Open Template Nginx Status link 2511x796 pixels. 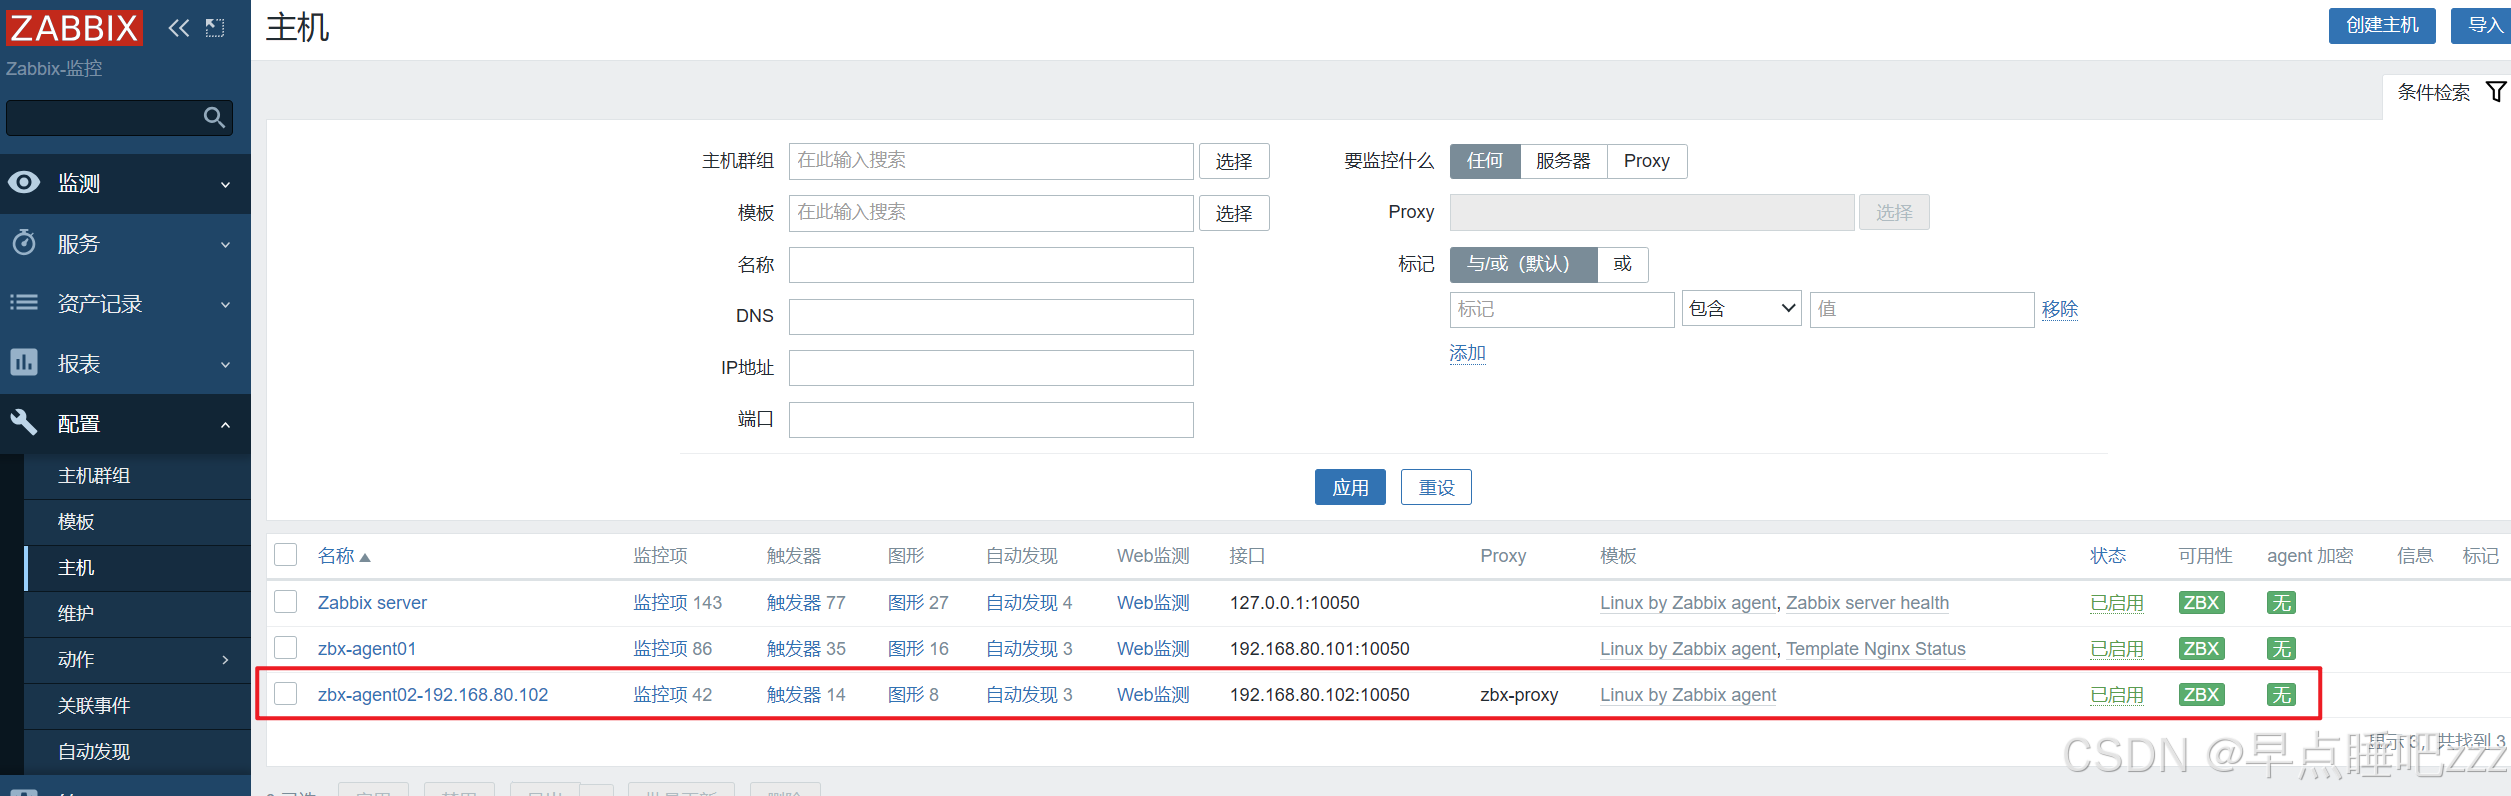pyautogui.click(x=1876, y=649)
